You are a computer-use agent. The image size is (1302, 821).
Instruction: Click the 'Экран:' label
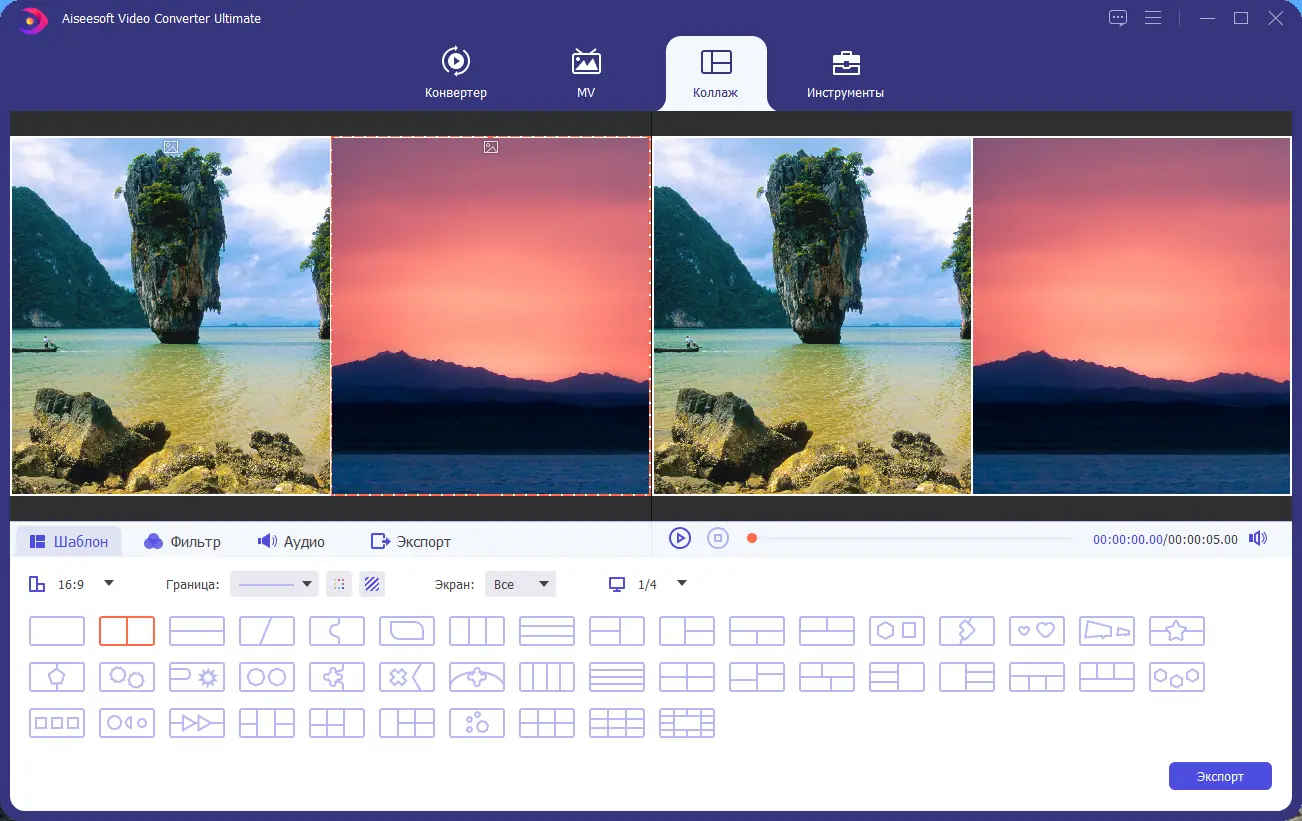pos(454,584)
